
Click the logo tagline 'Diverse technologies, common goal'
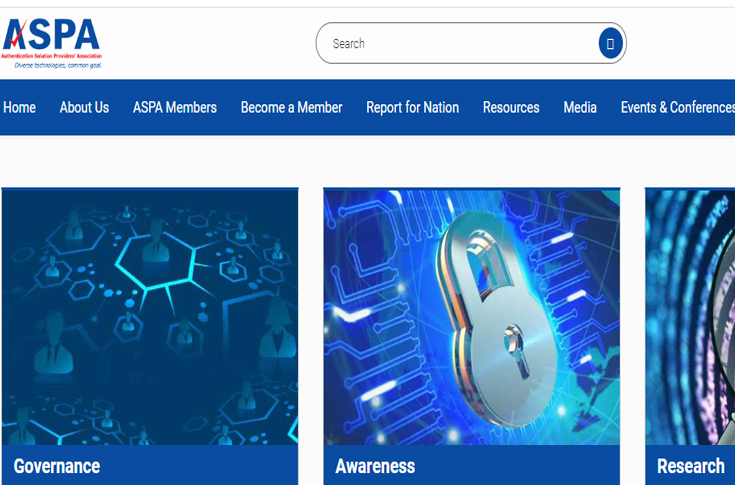(52, 64)
